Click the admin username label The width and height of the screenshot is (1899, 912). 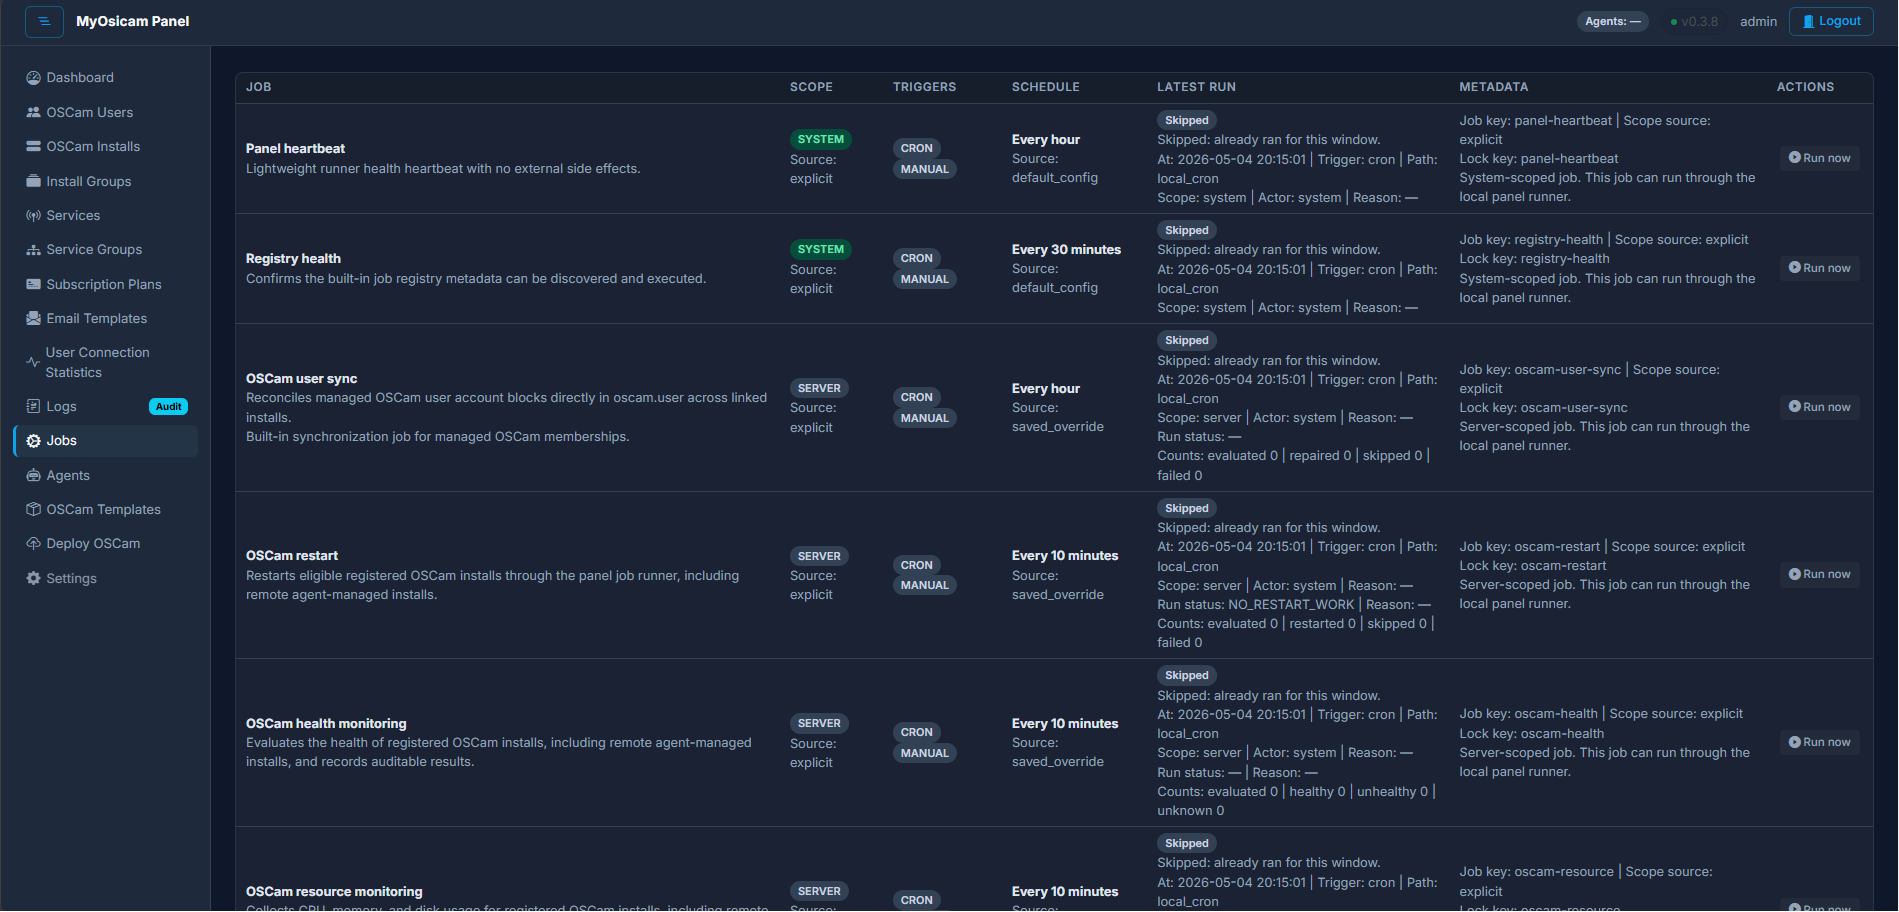click(x=1758, y=21)
